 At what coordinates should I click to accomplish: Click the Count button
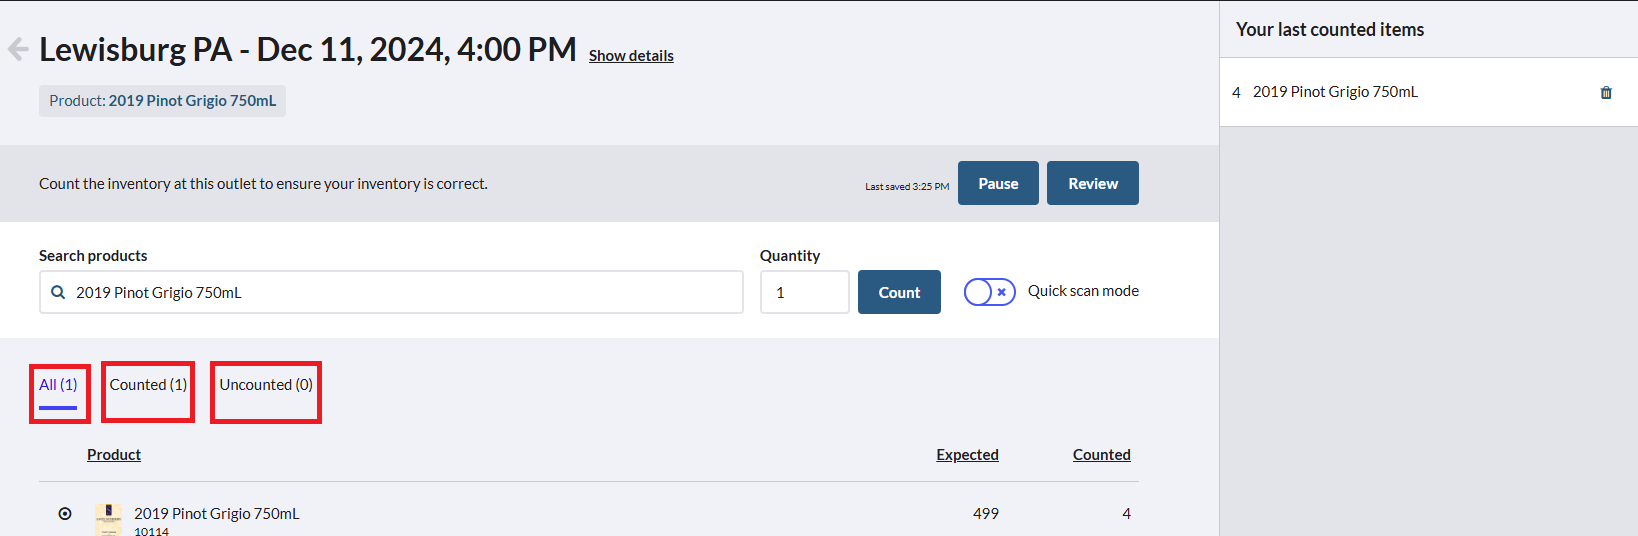(899, 292)
